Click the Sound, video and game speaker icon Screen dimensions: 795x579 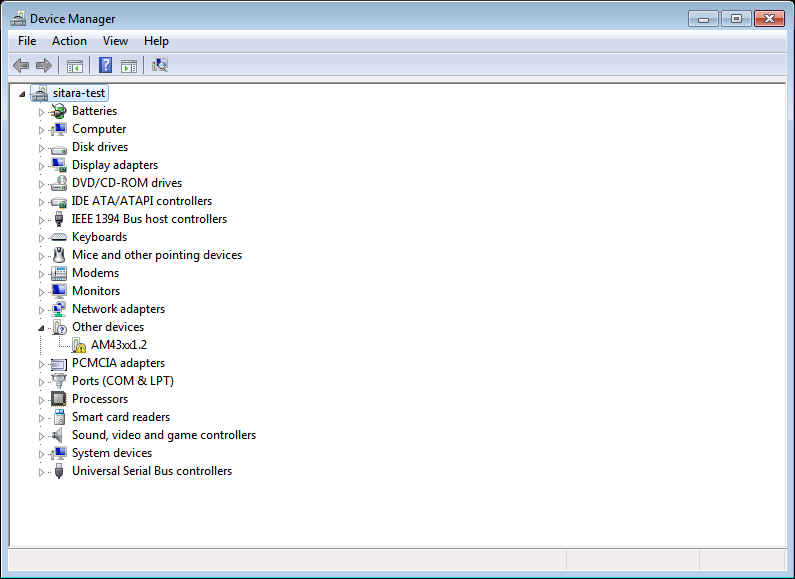coord(58,435)
